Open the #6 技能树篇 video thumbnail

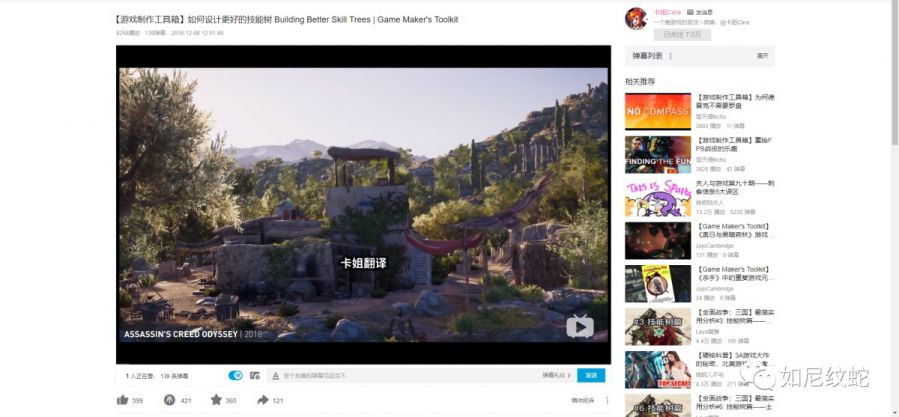[x=658, y=406]
